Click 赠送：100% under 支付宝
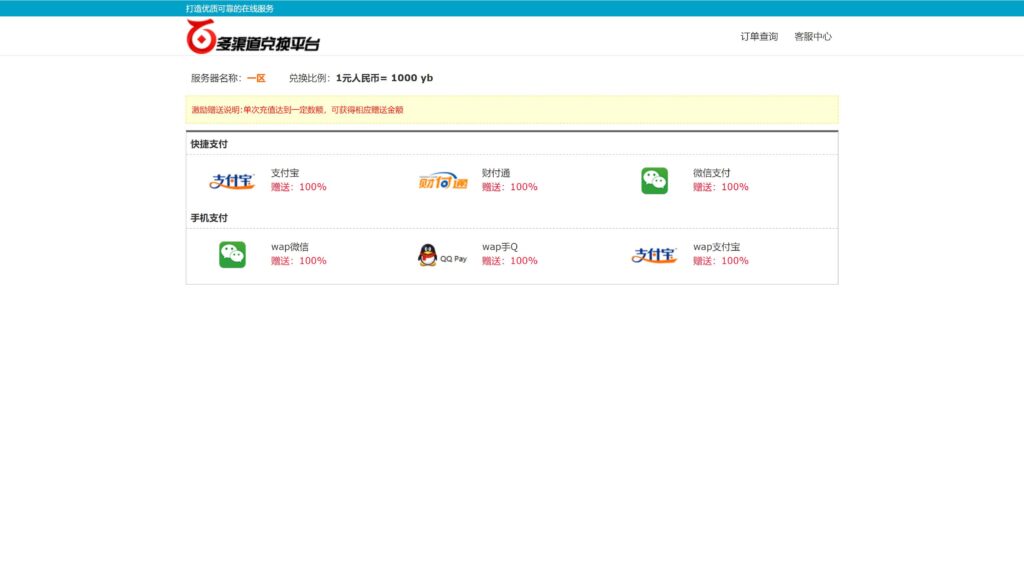This screenshot has width=1024, height=573. pyautogui.click(x=298, y=187)
